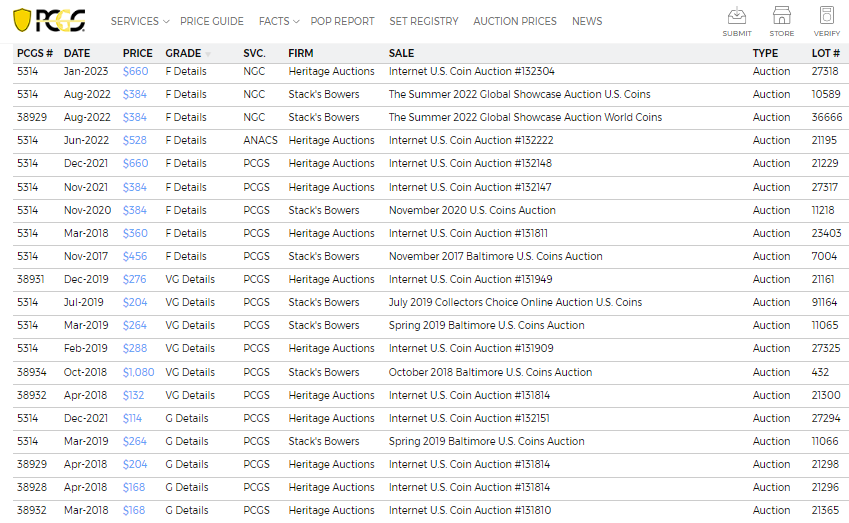Image resolution: width=849 pixels, height=523 pixels.
Task: Sort by the Price column header
Action: (x=138, y=53)
